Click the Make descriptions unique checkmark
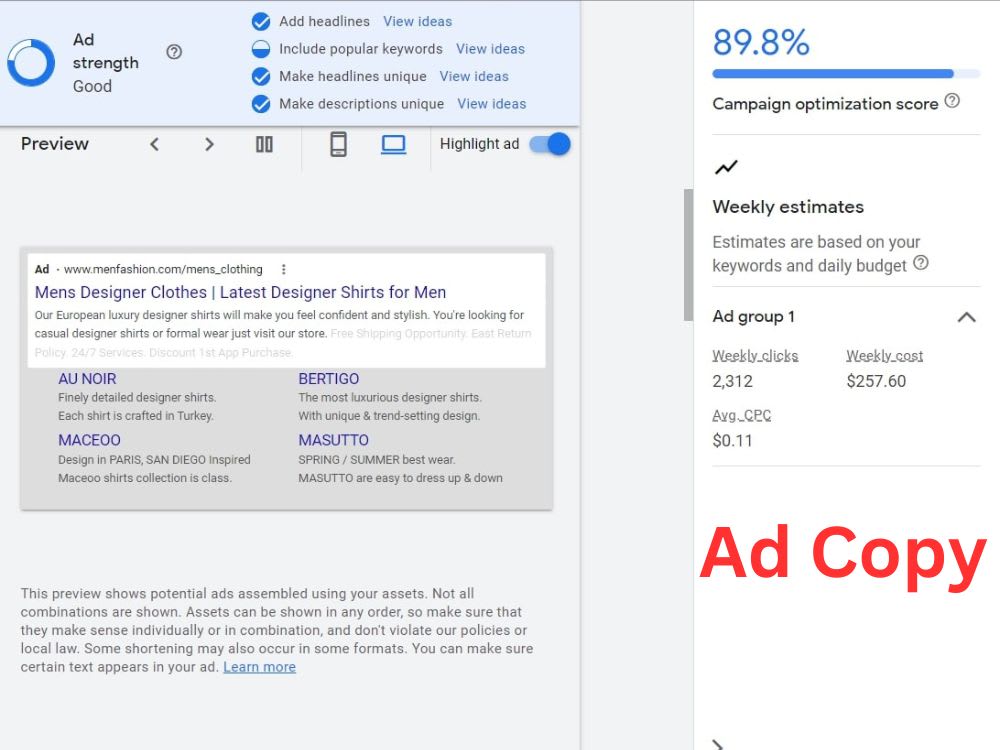This screenshot has height=750, width=1000. click(x=261, y=104)
